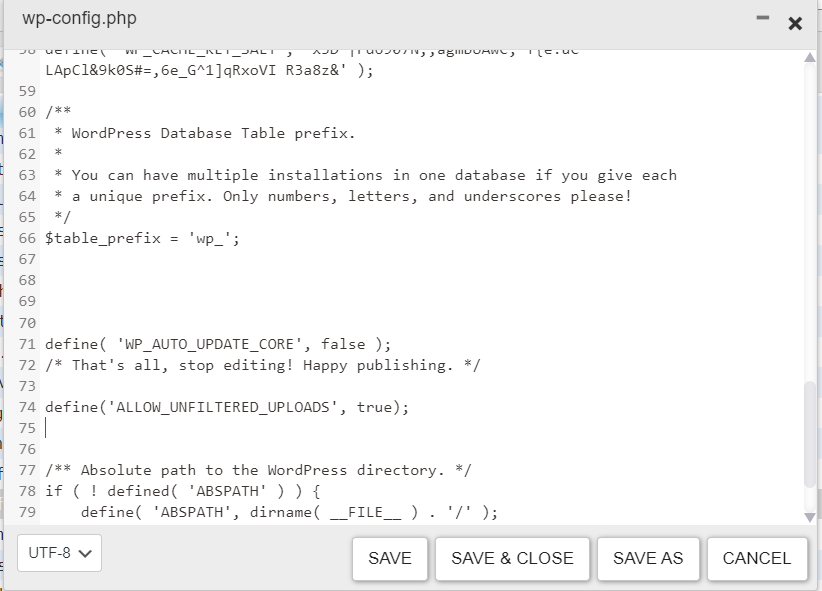Image resolution: width=822 pixels, height=591 pixels.
Task: Click the $table_prefix code line
Action: (143, 239)
